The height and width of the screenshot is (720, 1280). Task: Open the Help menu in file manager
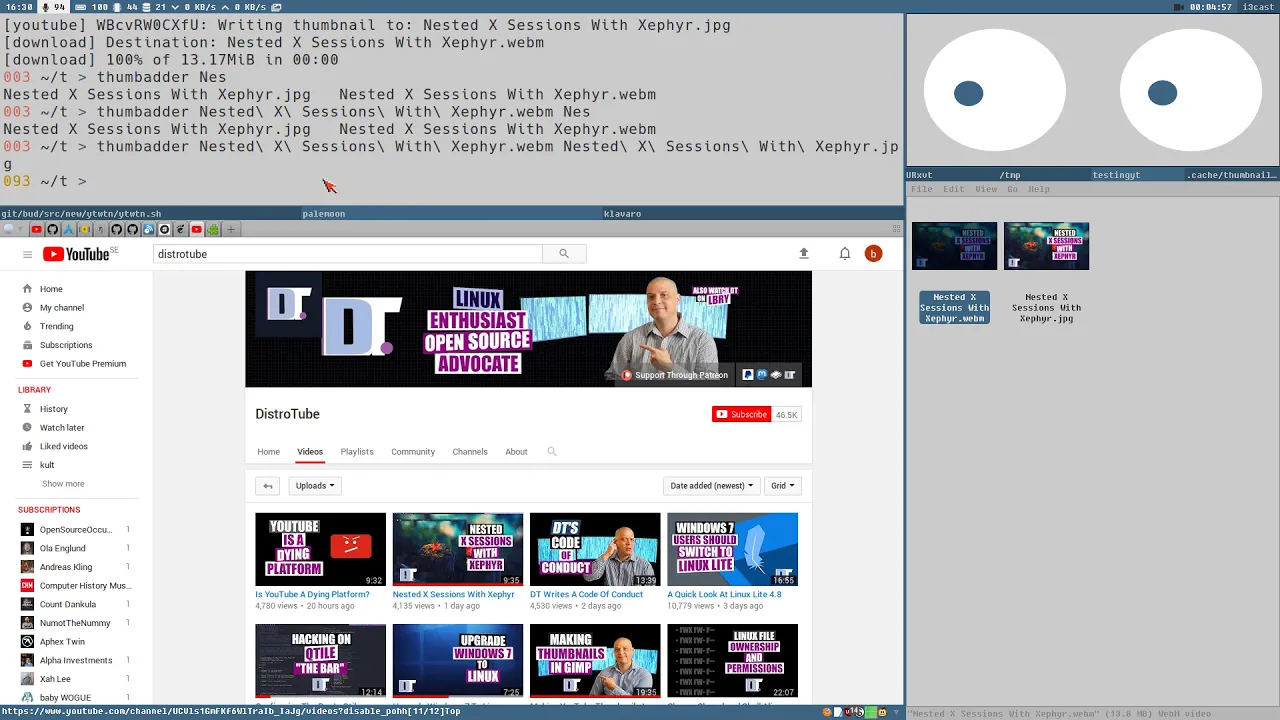(1039, 189)
